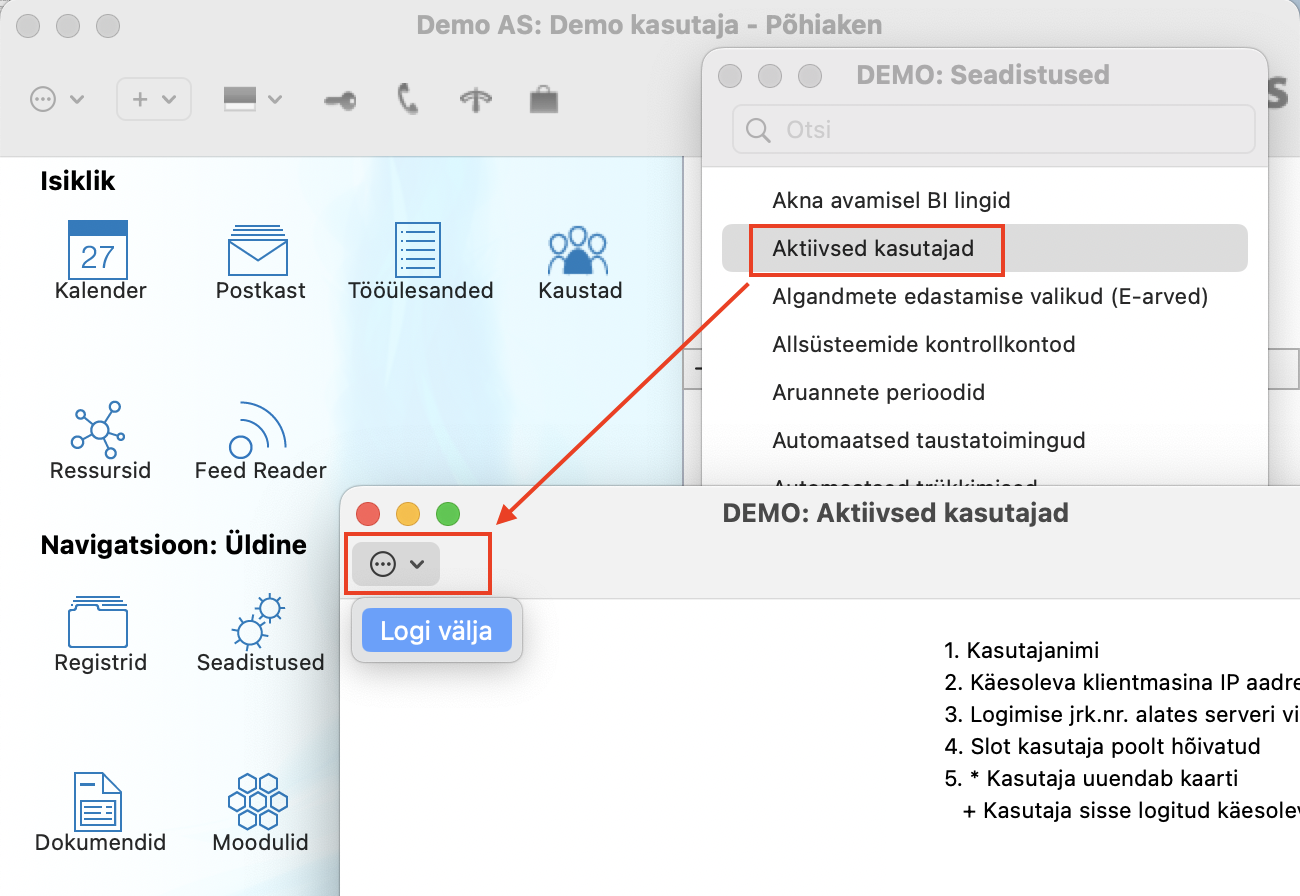Click the briefcase icon in toolbar
Image resolution: width=1300 pixels, height=896 pixels.
tap(544, 100)
